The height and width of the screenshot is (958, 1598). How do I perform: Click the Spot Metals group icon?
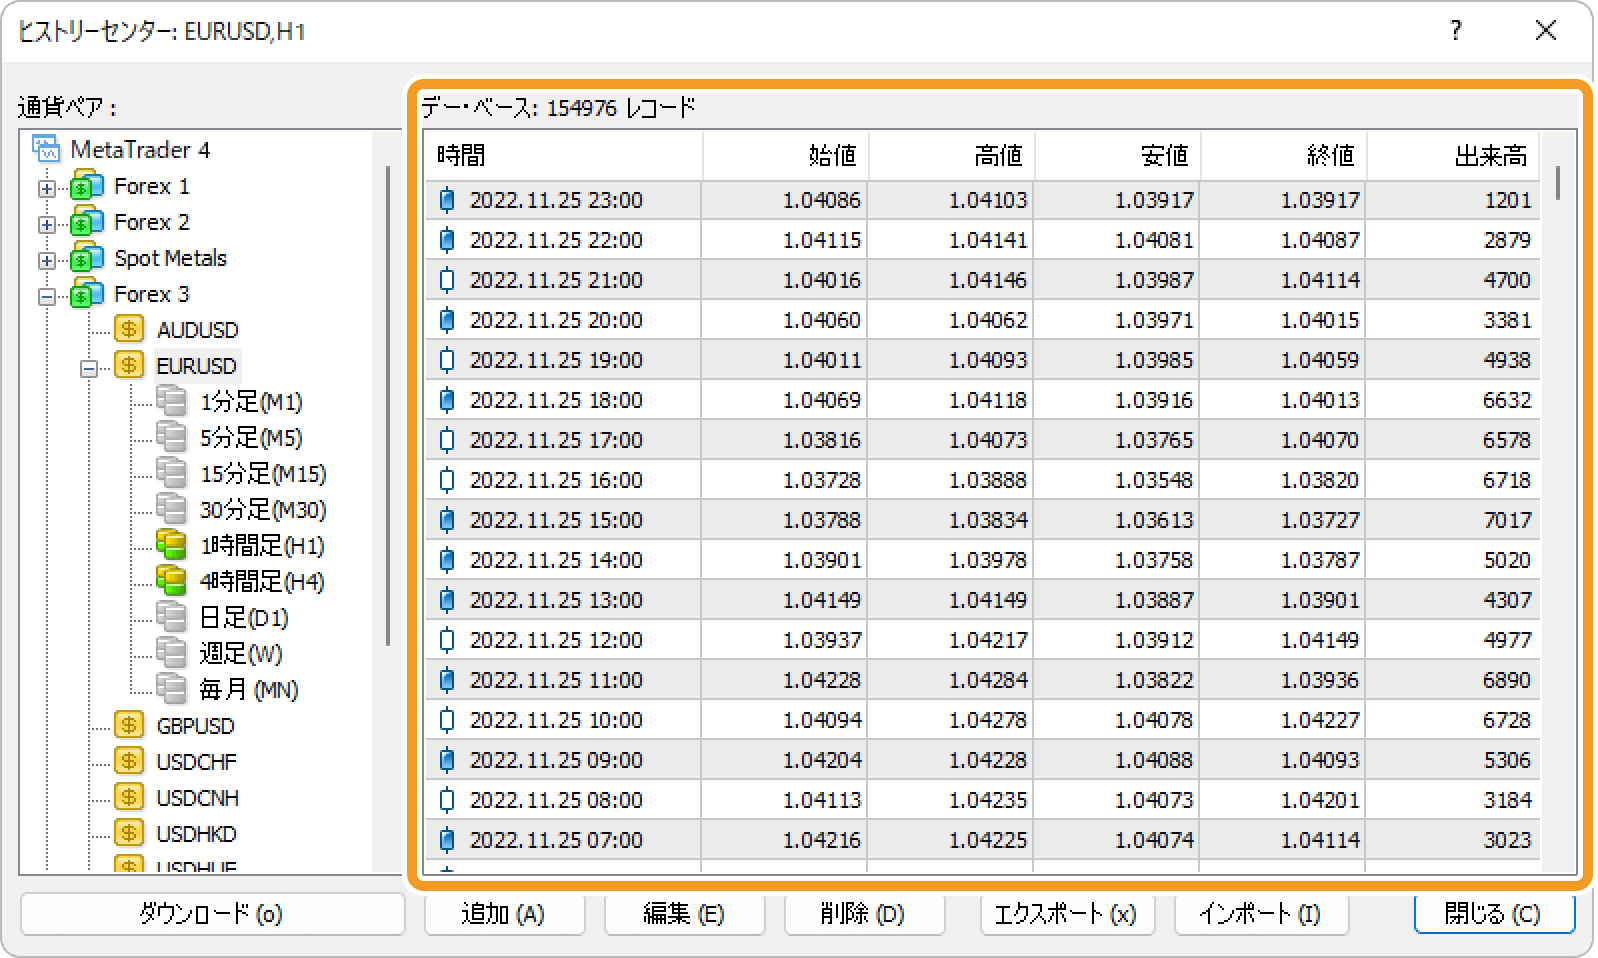pos(87,258)
